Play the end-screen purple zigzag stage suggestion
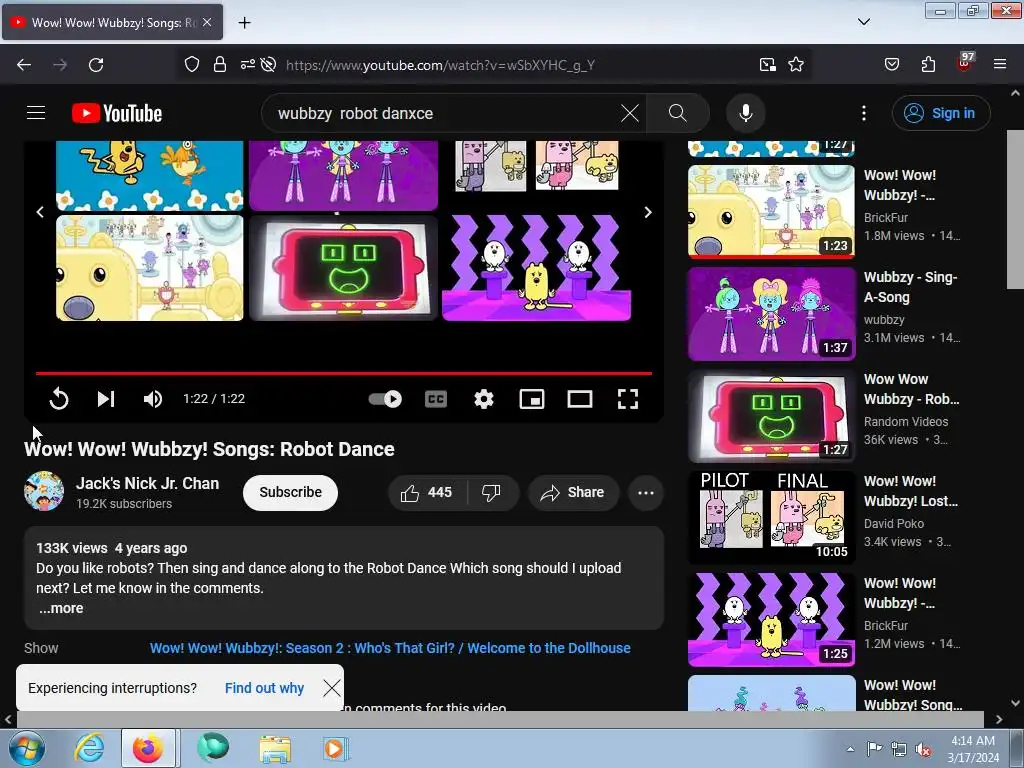1024x768 pixels. click(x=536, y=268)
